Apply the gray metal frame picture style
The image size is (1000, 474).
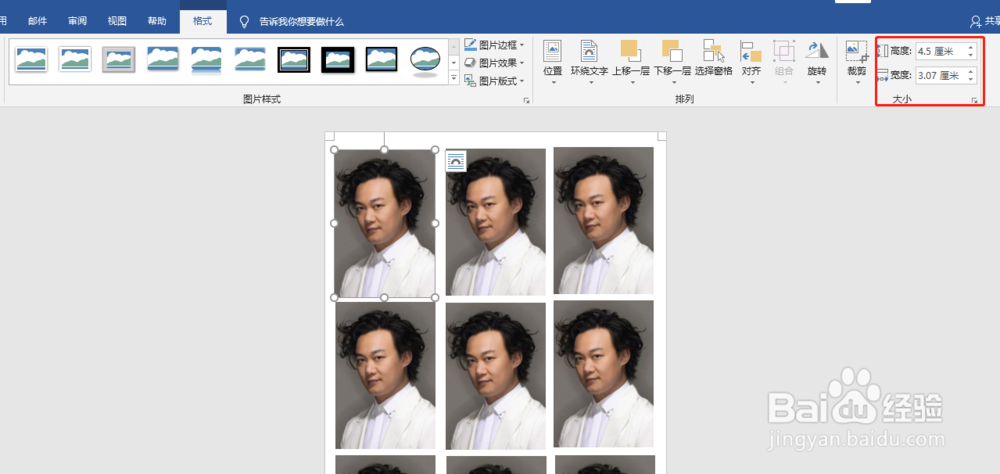pyautogui.click(x=119, y=59)
